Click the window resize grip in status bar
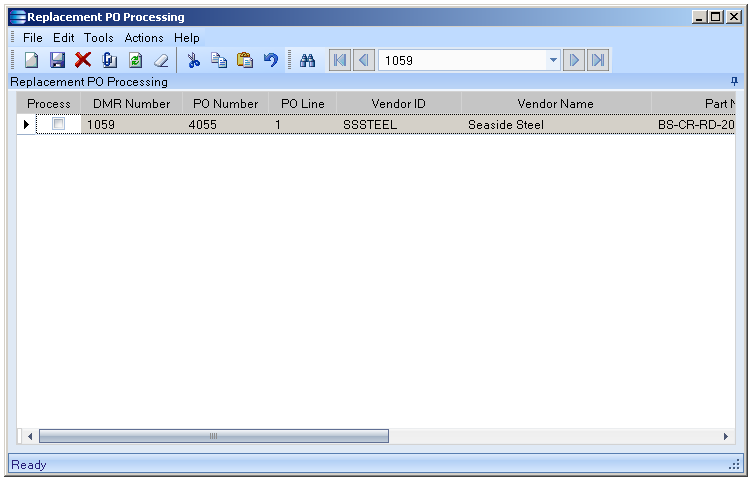 tap(734, 465)
